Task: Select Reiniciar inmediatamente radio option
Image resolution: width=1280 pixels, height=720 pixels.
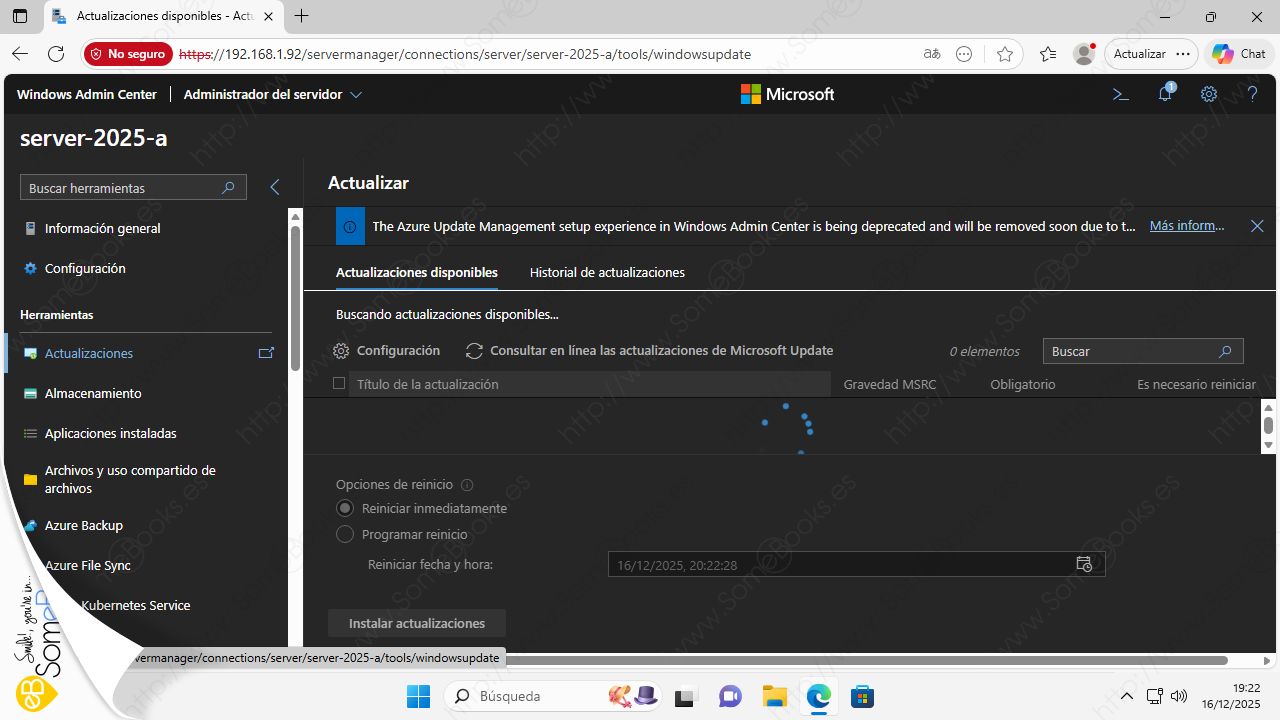Action: coord(345,508)
